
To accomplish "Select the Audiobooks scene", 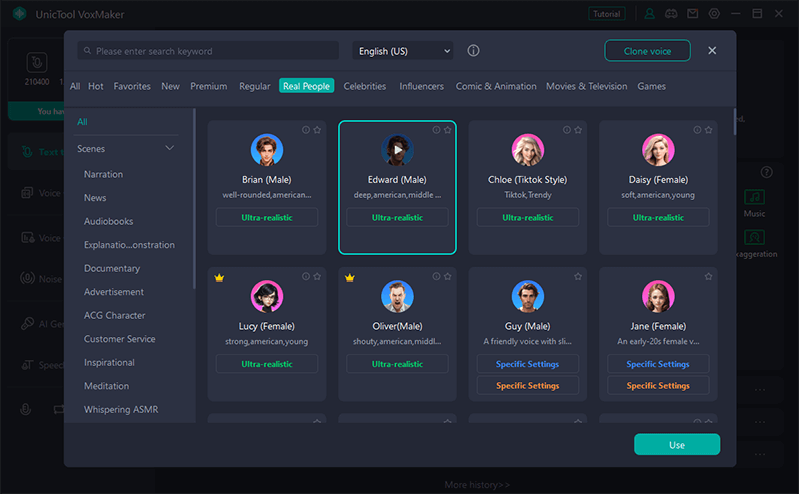I will (109, 221).
